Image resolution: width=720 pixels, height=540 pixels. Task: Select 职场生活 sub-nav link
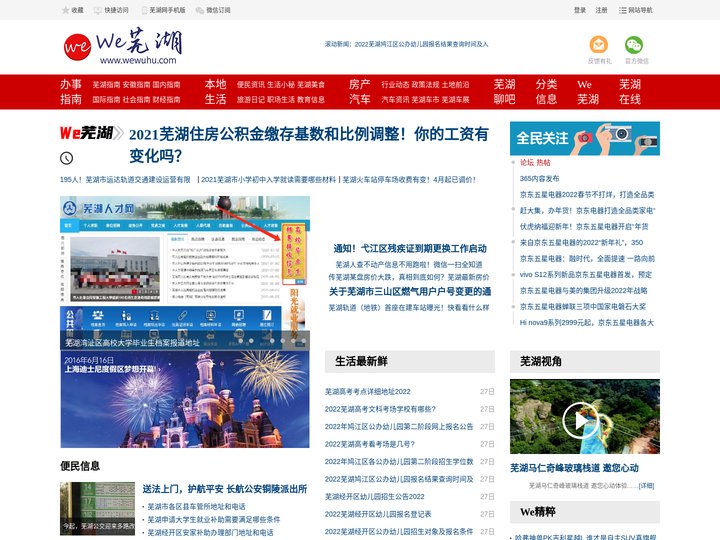click(281, 100)
